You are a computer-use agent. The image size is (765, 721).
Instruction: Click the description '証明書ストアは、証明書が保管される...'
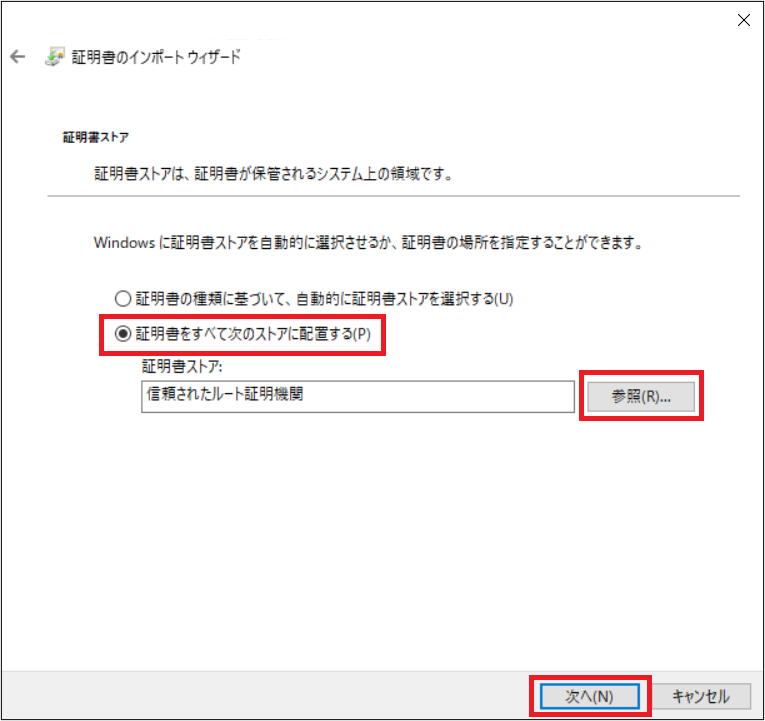click(x=268, y=174)
